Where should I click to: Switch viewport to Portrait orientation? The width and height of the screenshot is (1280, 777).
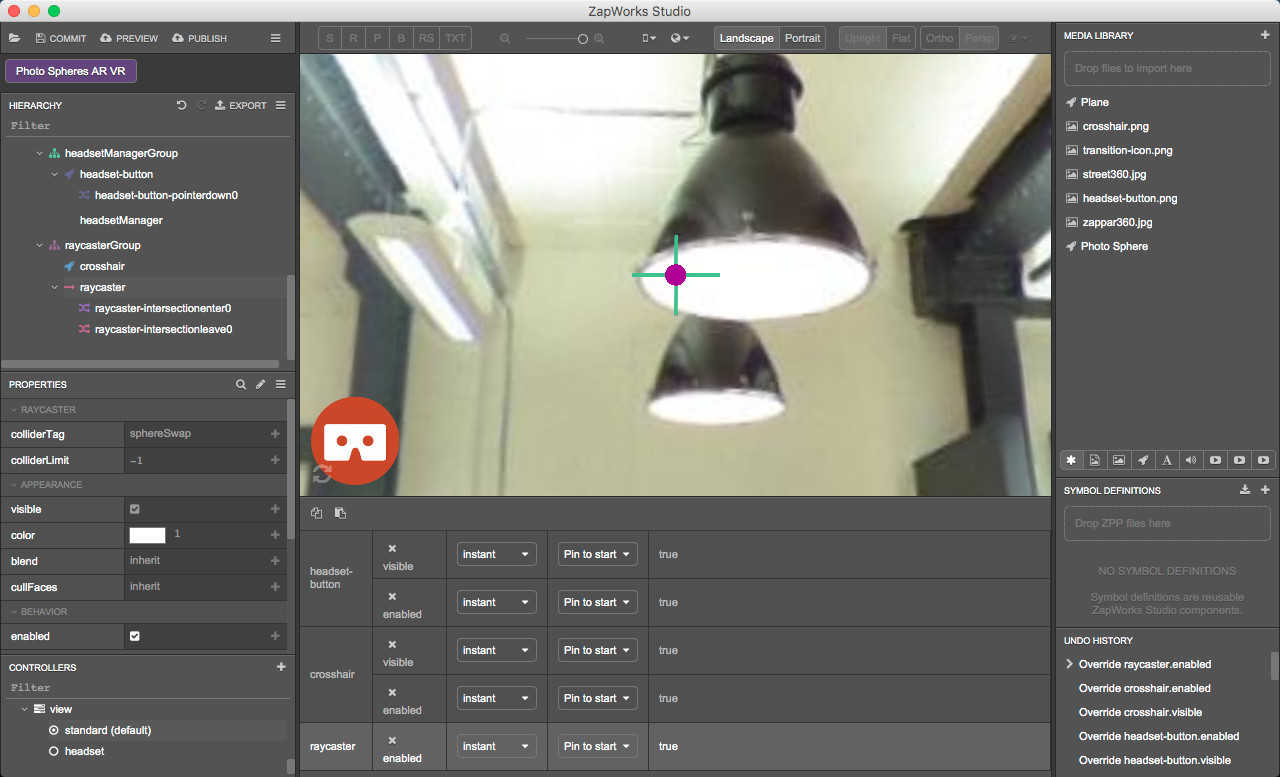click(802, 38)
